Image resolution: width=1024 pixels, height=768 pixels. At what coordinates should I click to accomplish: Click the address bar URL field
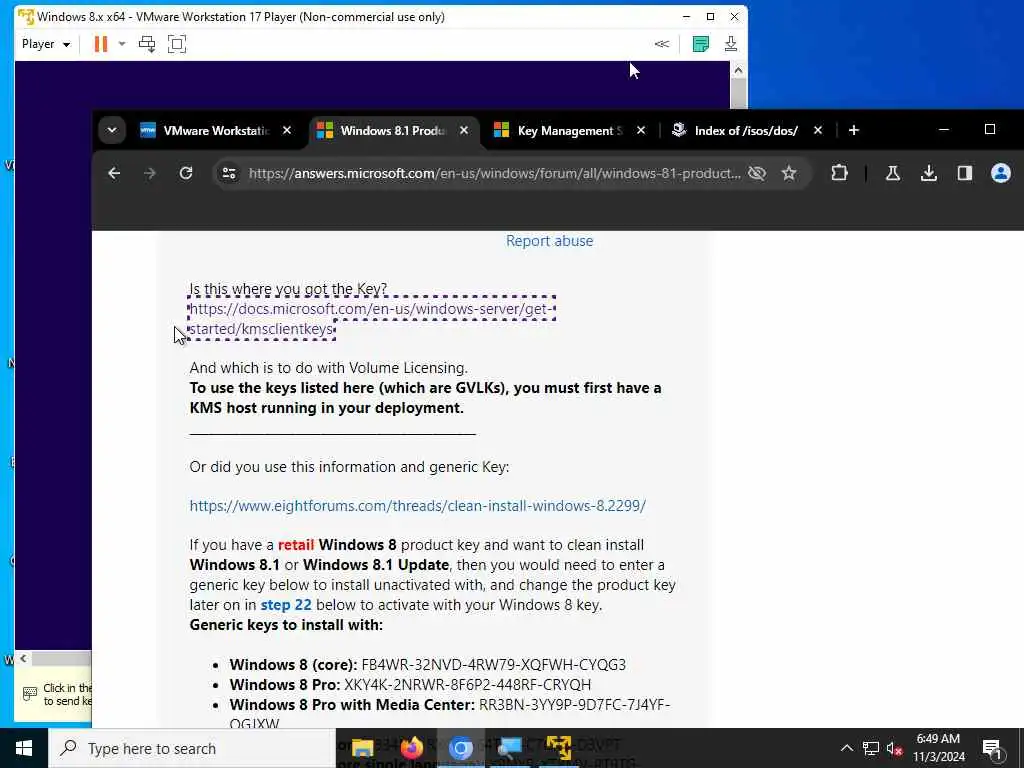point(494,173)
